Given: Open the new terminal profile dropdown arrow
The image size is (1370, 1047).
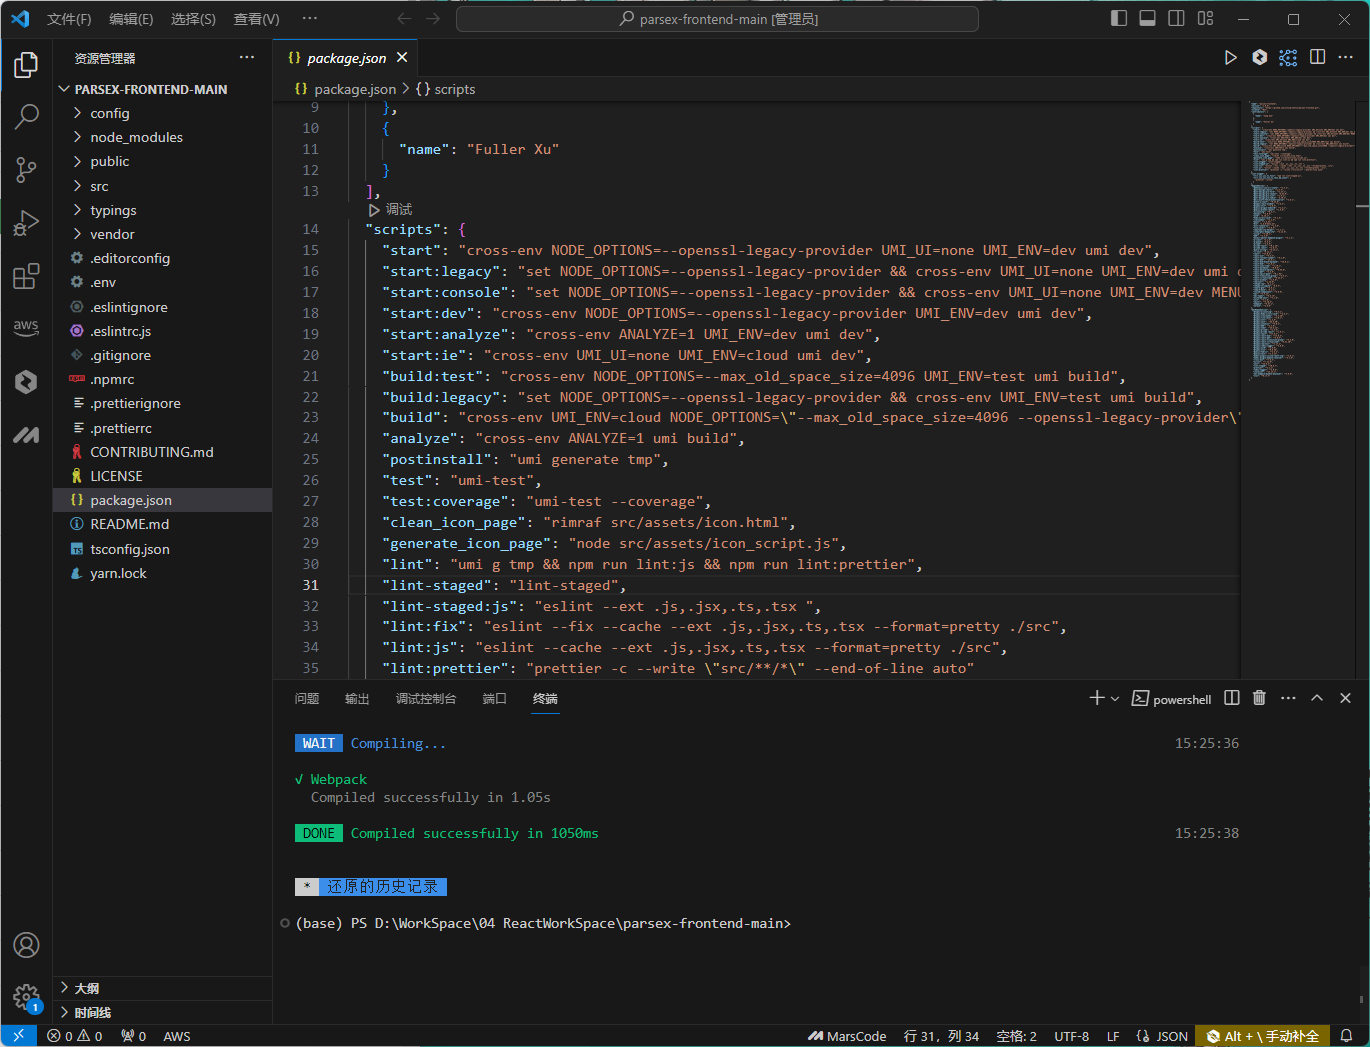Looking at the screenshot, I should tap(1115, 699).
